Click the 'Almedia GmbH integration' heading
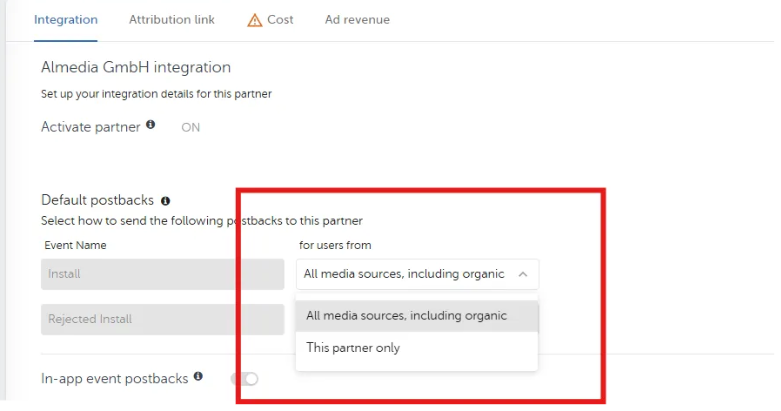The height and width of the screenshot is (411, 781). 135,67
